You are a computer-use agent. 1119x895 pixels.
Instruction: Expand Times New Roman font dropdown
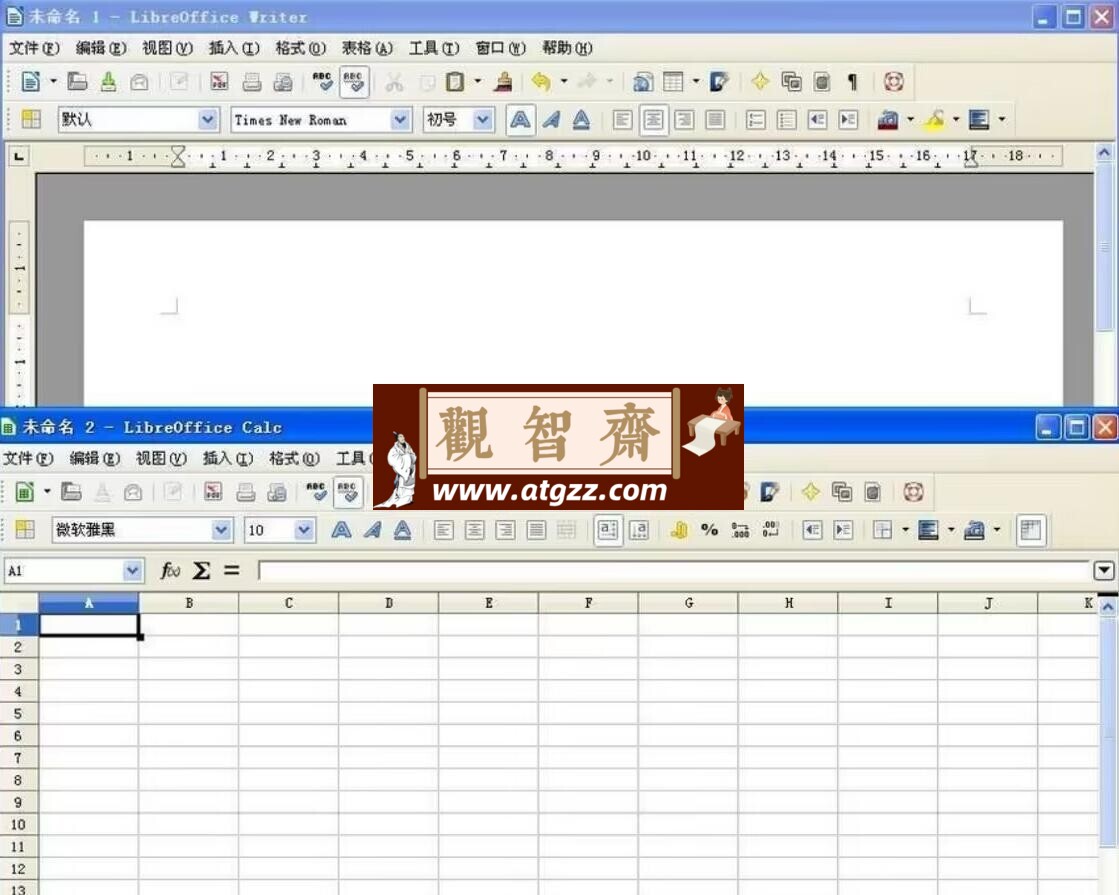pos(400,119)
